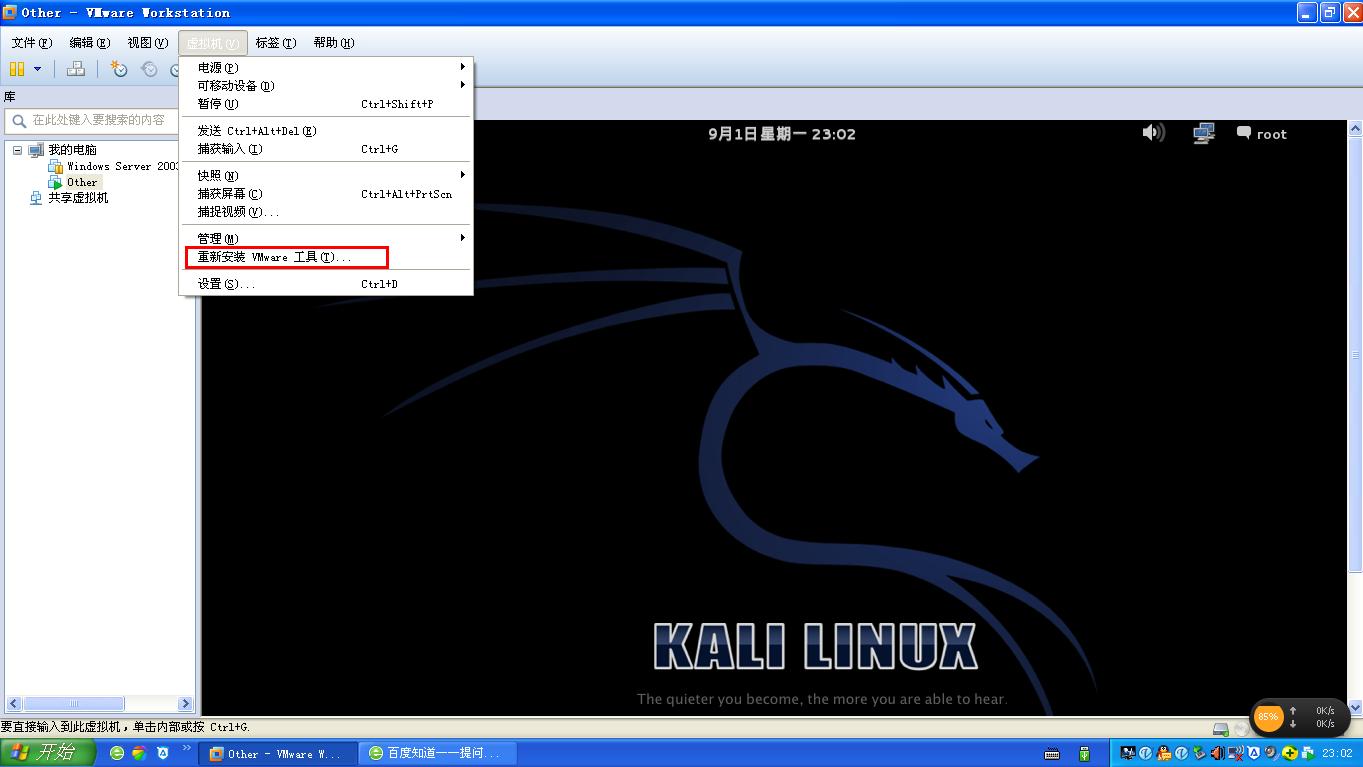Click the colorful shield quick launch icon
Viewport: 1363px width, 767px height.
(139, 753)
